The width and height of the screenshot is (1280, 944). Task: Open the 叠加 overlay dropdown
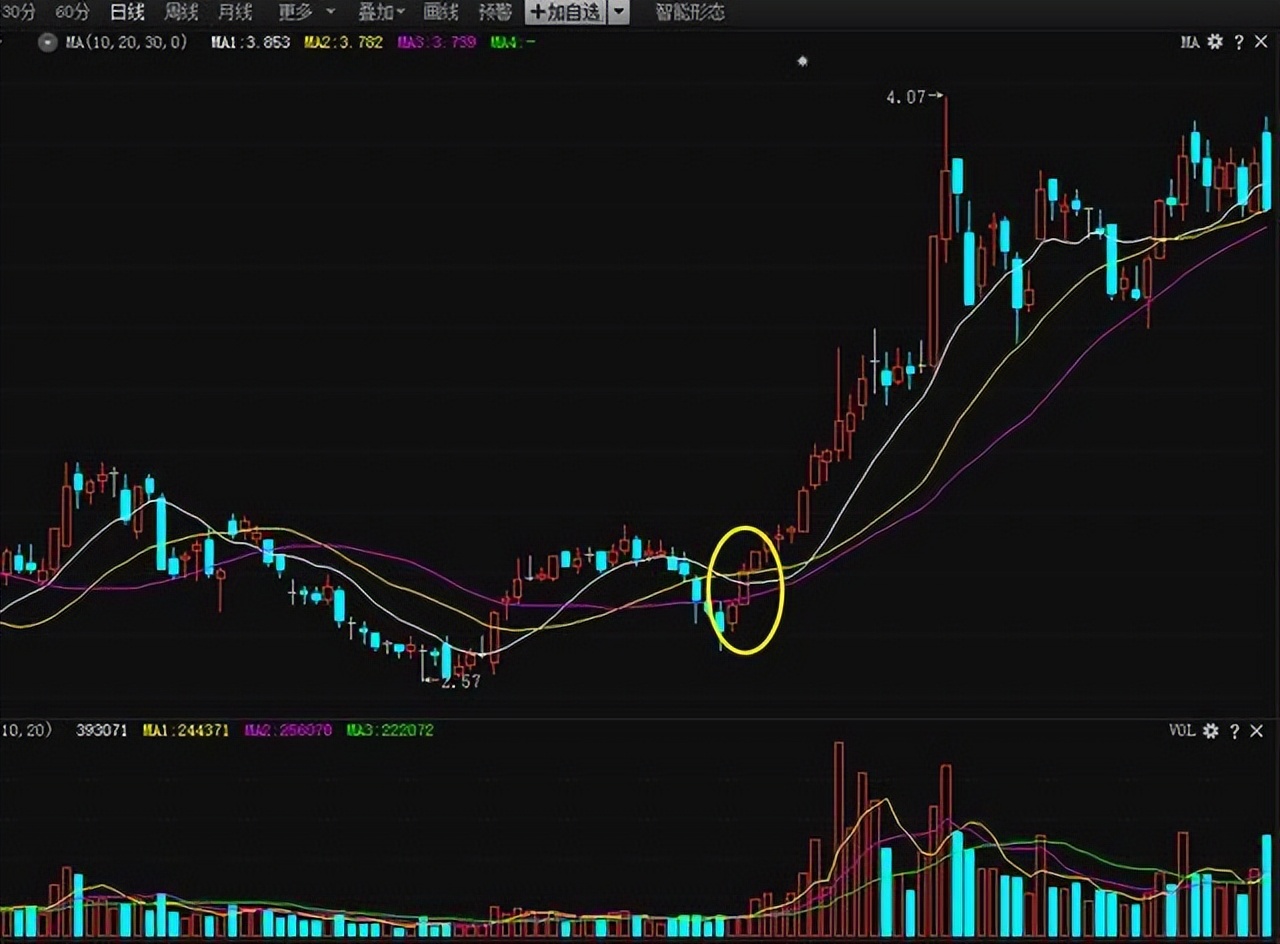coord(382,12)
